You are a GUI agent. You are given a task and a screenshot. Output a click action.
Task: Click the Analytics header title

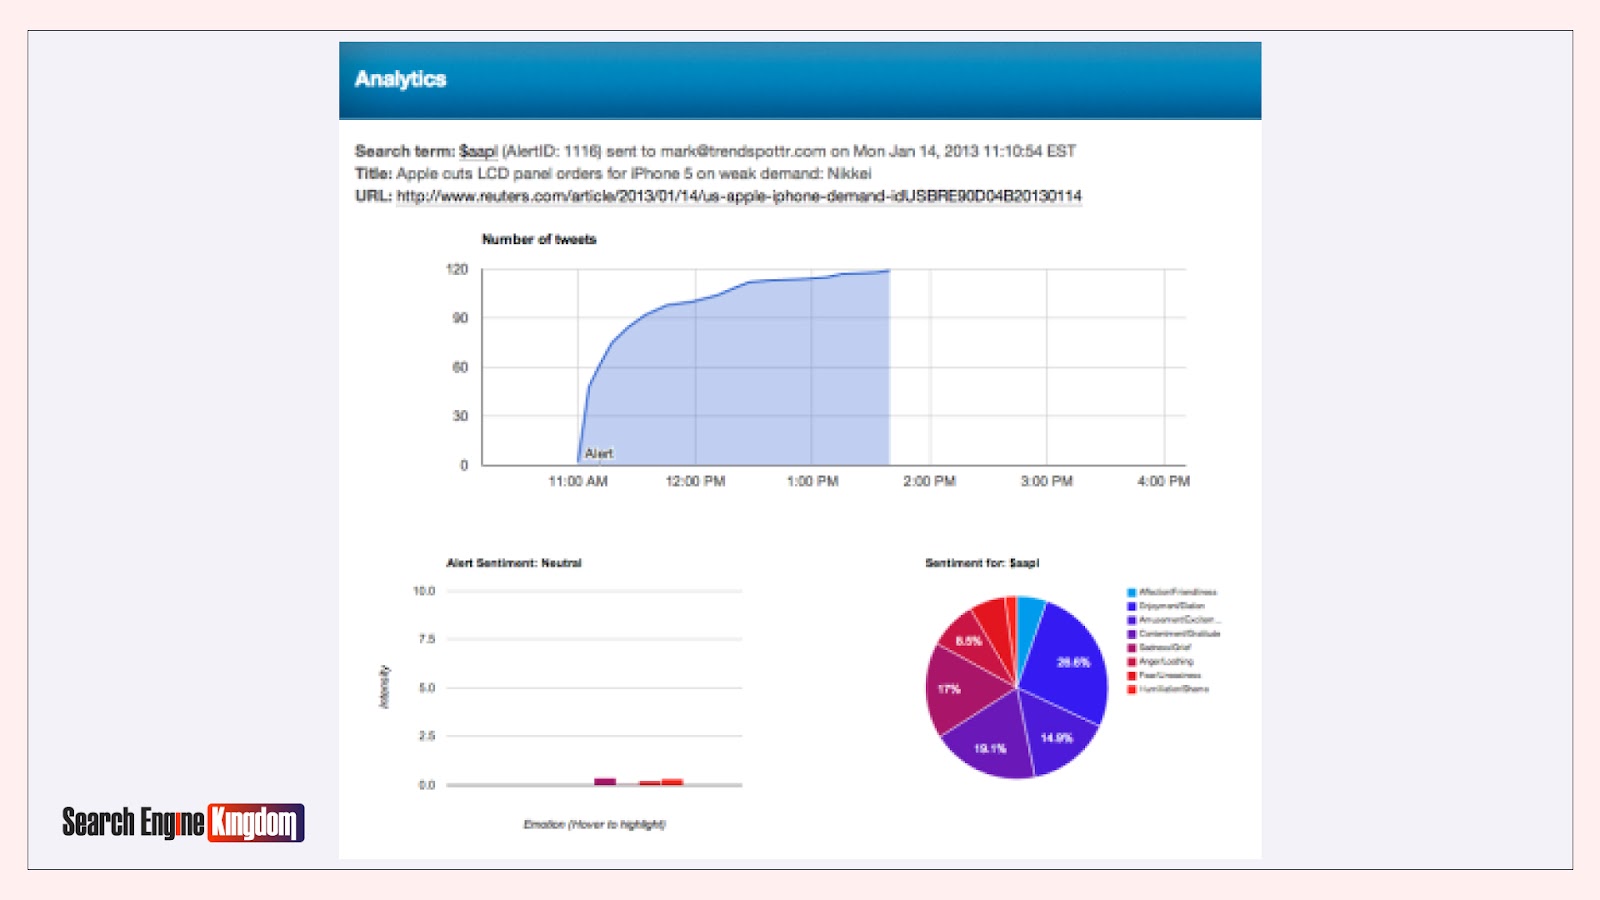400,79
